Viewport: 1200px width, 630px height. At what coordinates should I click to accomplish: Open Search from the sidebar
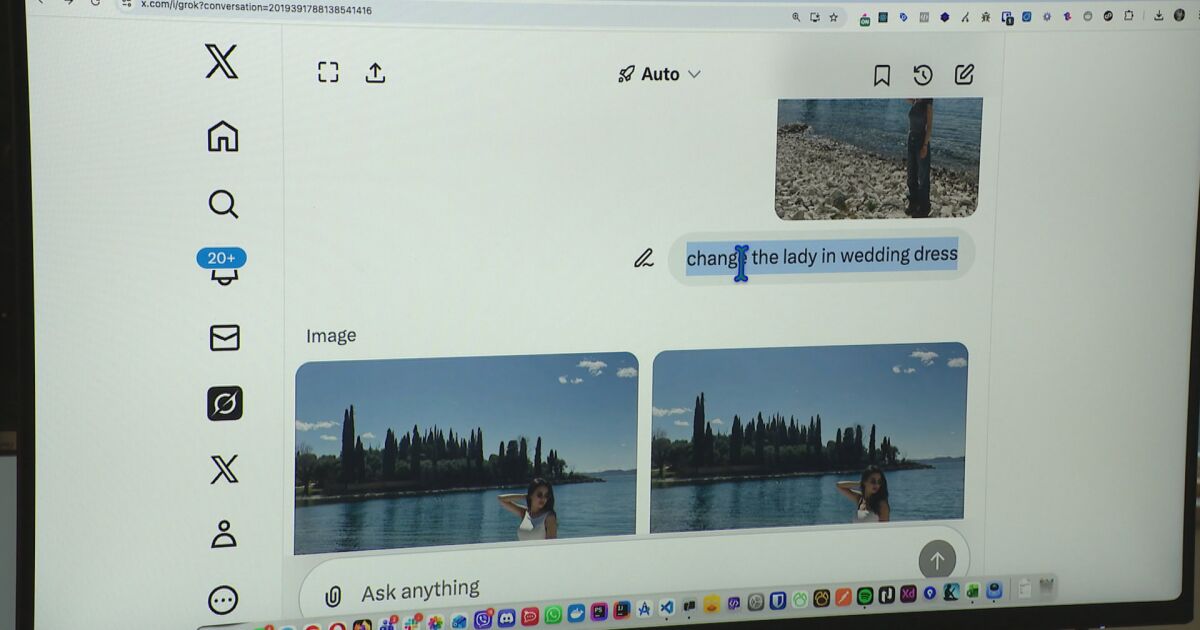222,204
